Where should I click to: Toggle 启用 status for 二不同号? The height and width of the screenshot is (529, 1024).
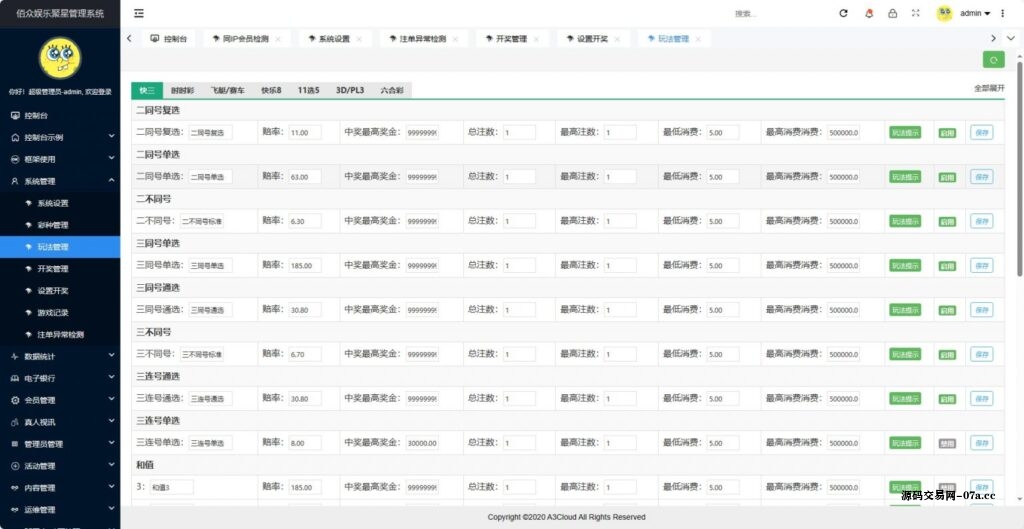947,221
